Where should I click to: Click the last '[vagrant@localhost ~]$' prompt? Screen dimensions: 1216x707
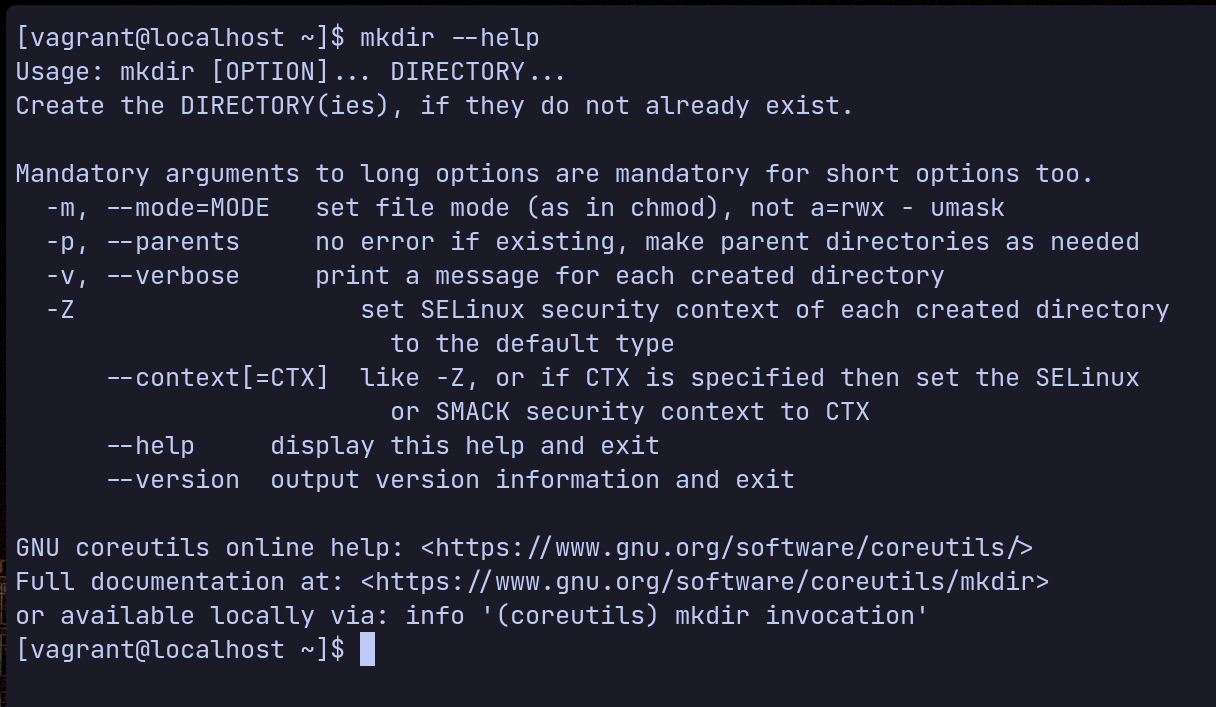click(180, 650)
